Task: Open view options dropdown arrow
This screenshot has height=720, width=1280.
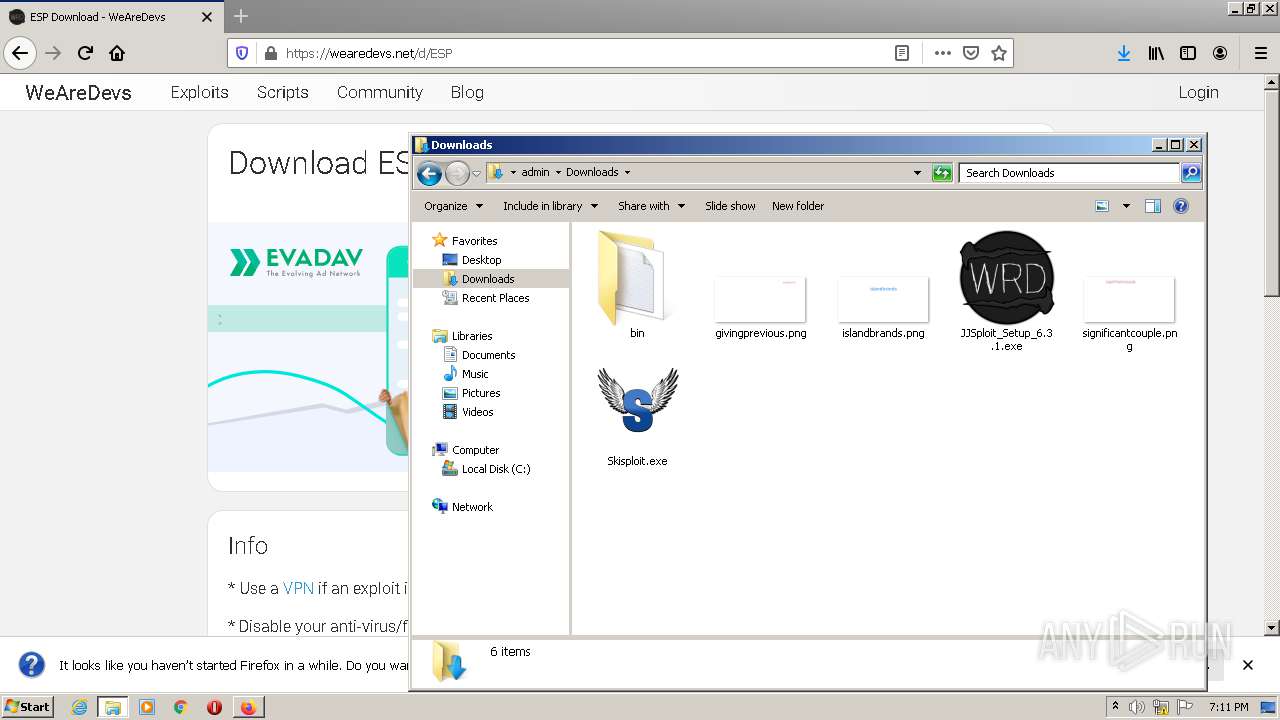Action: (x=1126, y=206)
